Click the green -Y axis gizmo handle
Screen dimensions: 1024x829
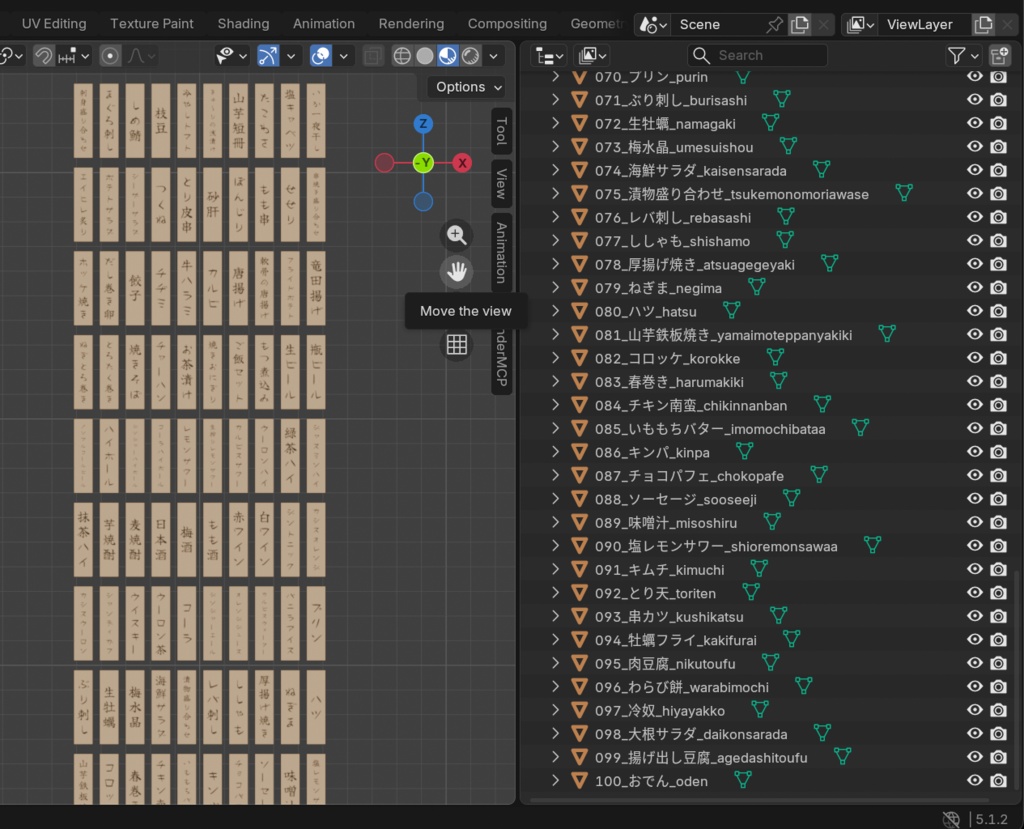click(x=423, y=163)
